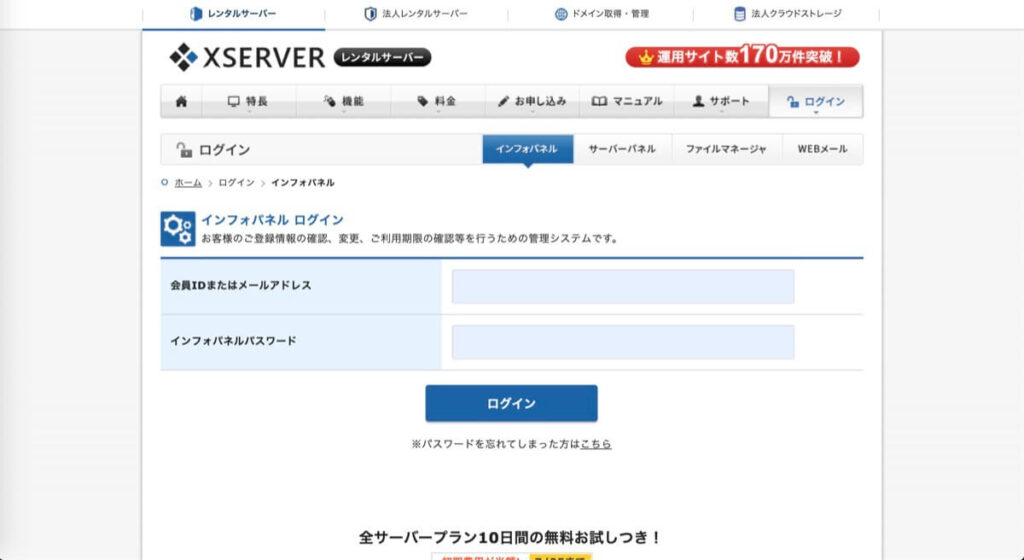The image size is (1024, 560).
Task: Click the インフォパネル ログイン heading
Action: pos(272,220)
